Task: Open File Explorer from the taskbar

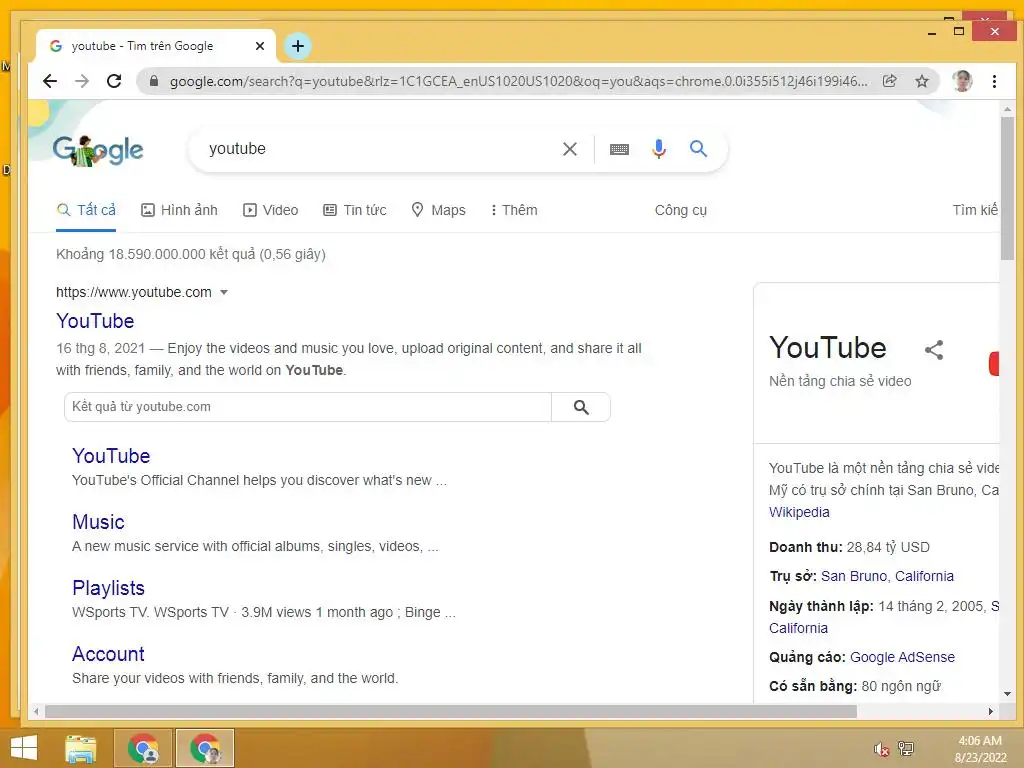Action: point(81,748)
